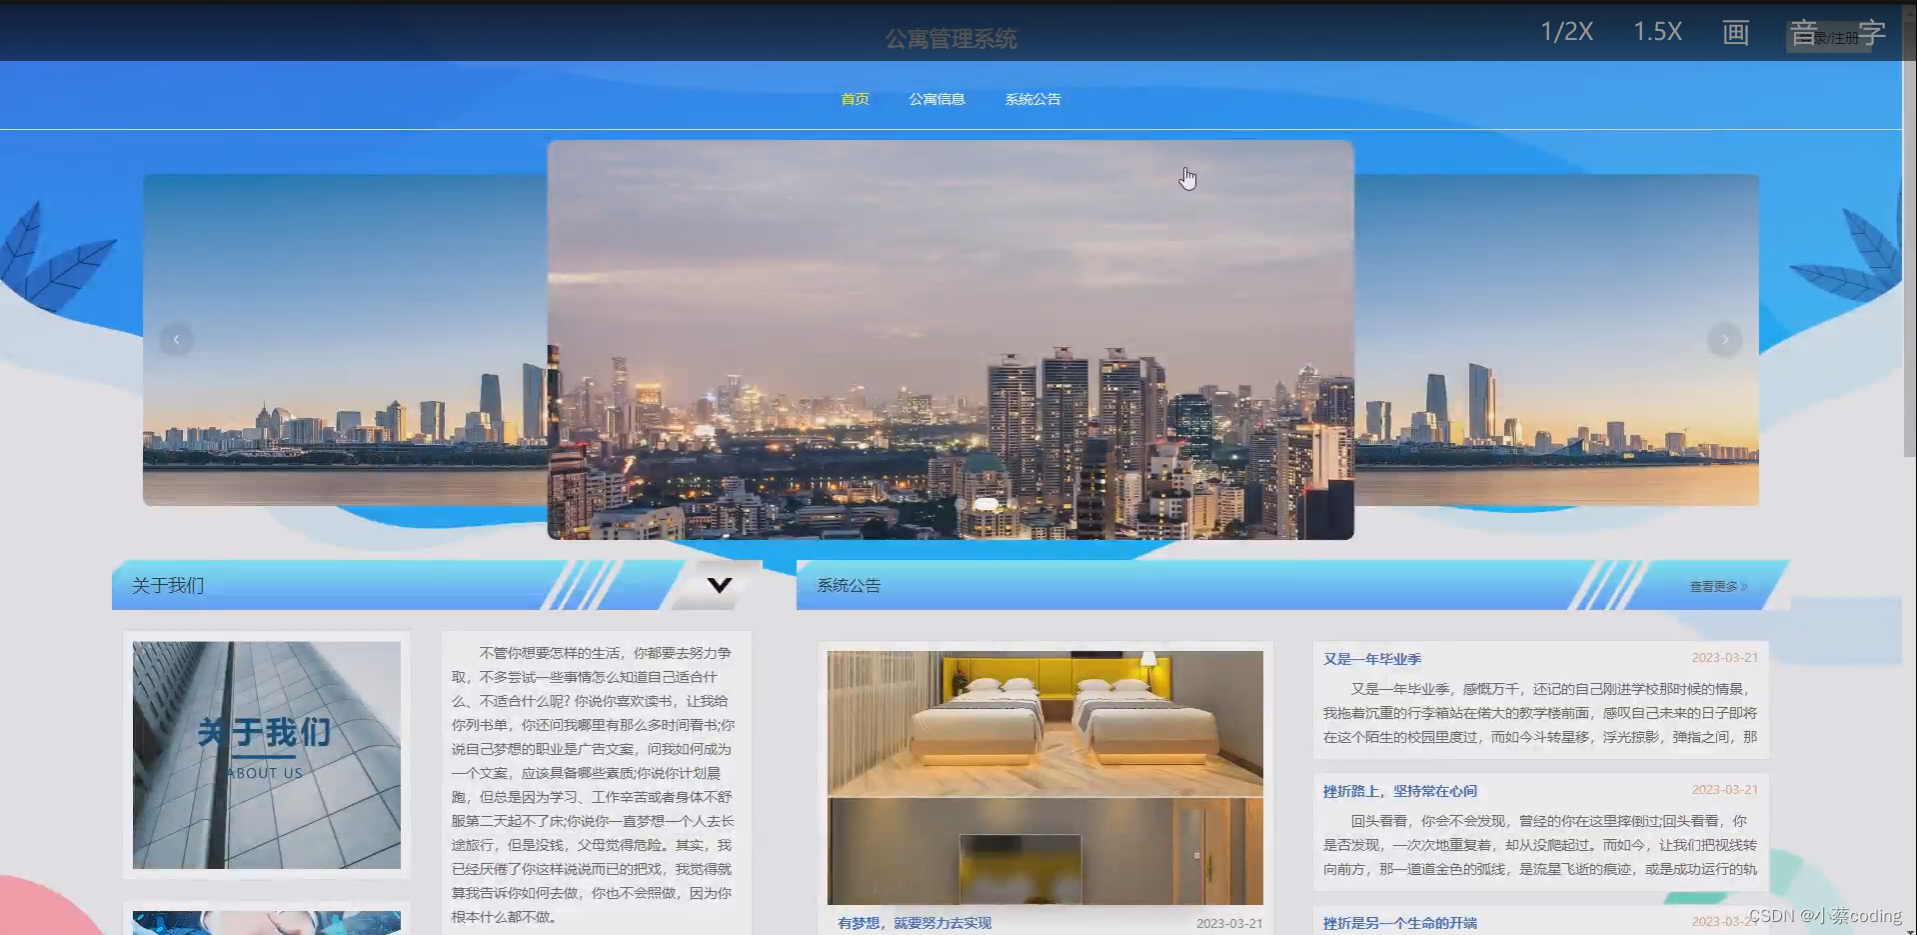This screenshot has height=935, width=1917.
Task: Select the 1.5X playback speed overlay
Action: pyautogui.click(x=1658, y=32)
